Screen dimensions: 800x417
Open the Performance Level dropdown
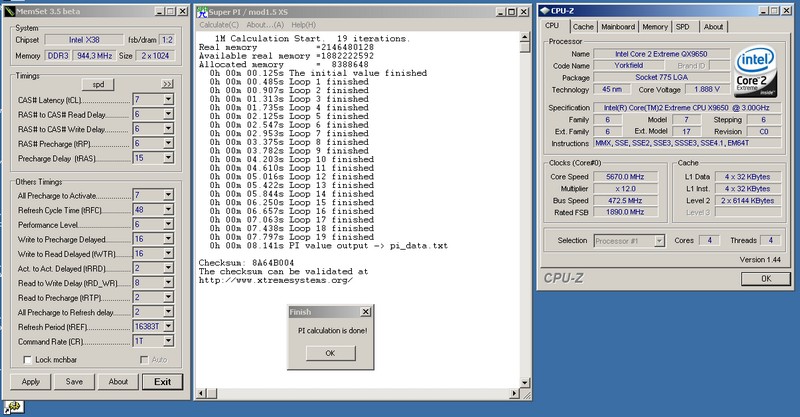168,224
